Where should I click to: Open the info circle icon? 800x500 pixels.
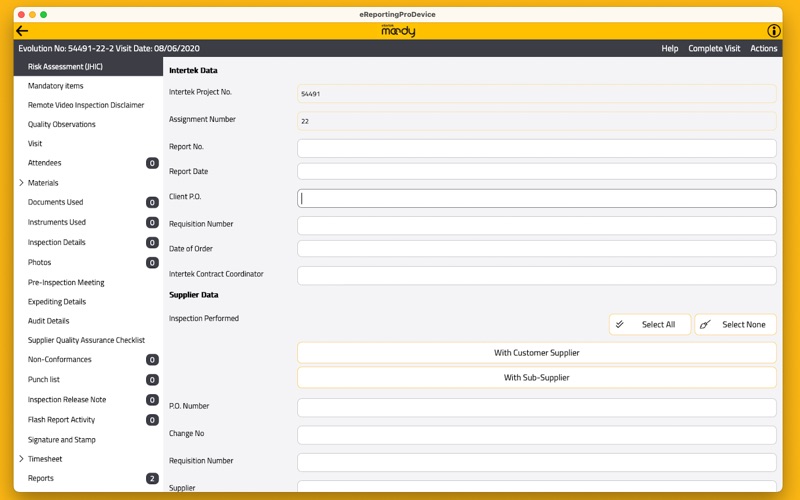773,31
